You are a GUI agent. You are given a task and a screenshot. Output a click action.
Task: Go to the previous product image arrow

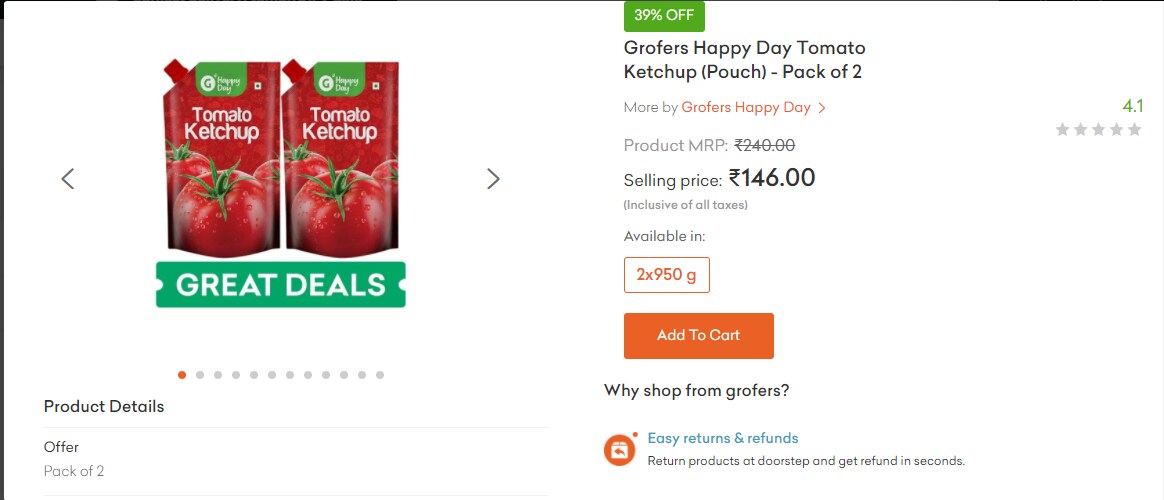point(68,179)
